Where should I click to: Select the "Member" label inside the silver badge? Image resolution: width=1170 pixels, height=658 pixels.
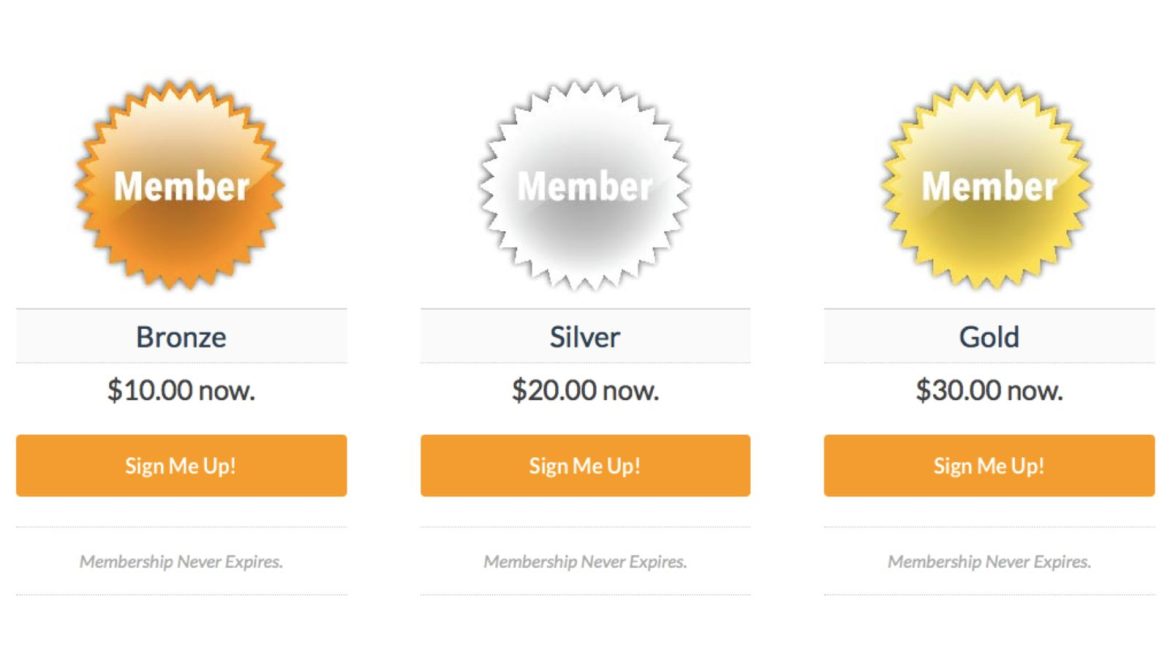point(584,186)
